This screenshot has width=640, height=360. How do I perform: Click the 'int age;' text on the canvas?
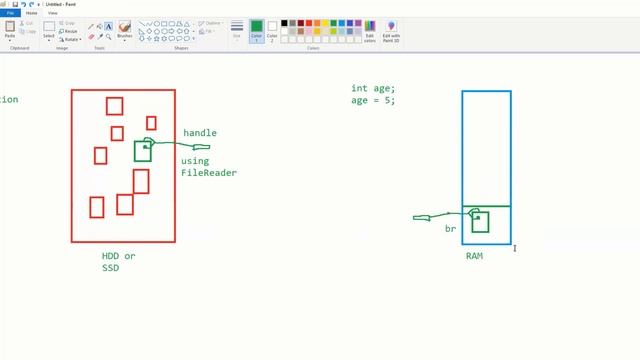(373, 88)
